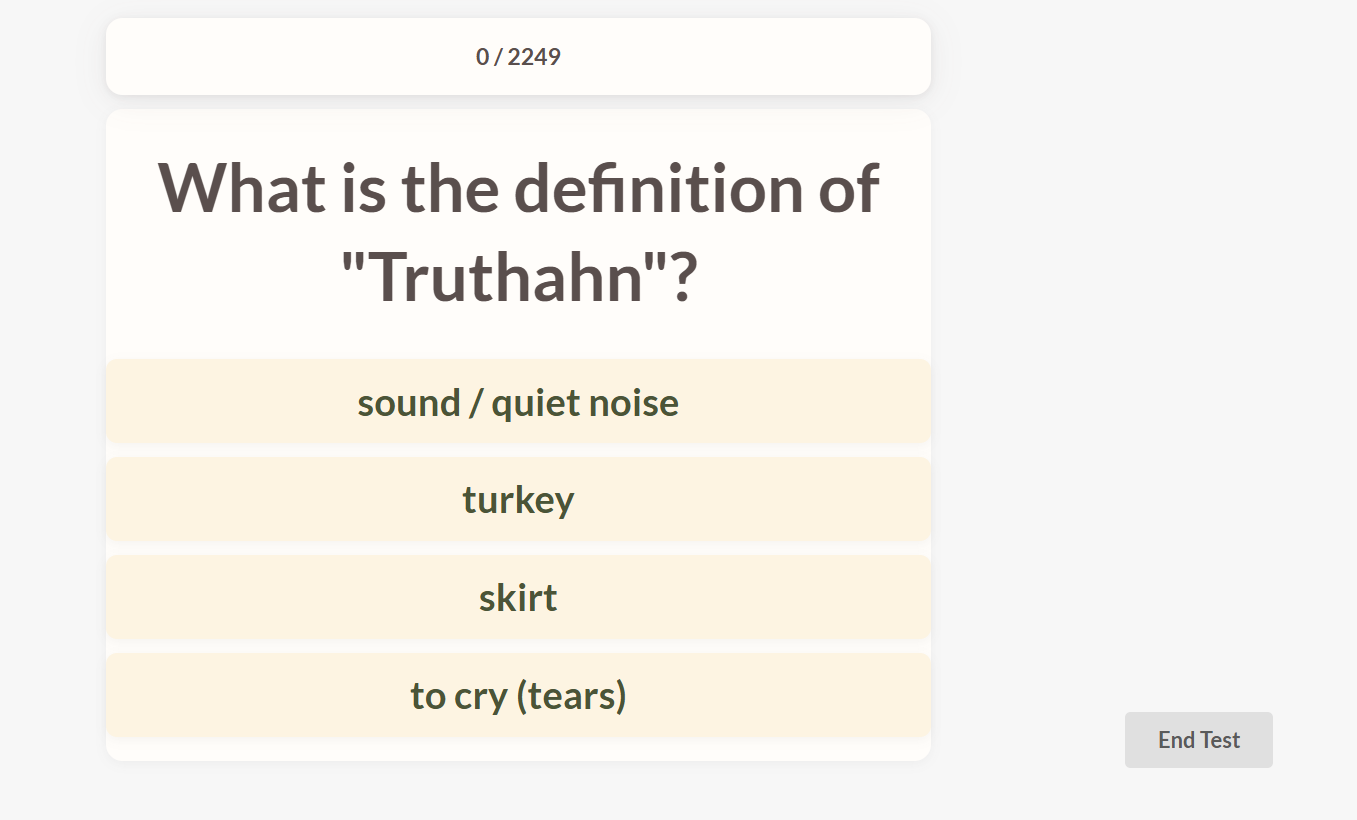Click the question text about "Truthahn"
The image size is (1357, 820).
click(x=518, y=232)
